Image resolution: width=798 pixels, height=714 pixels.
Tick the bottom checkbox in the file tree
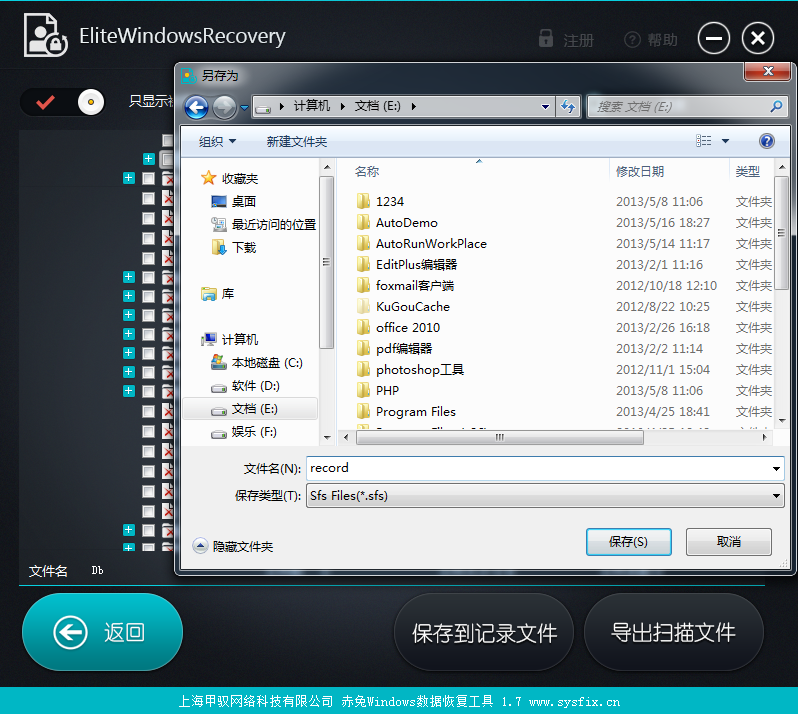click(149, 548)
